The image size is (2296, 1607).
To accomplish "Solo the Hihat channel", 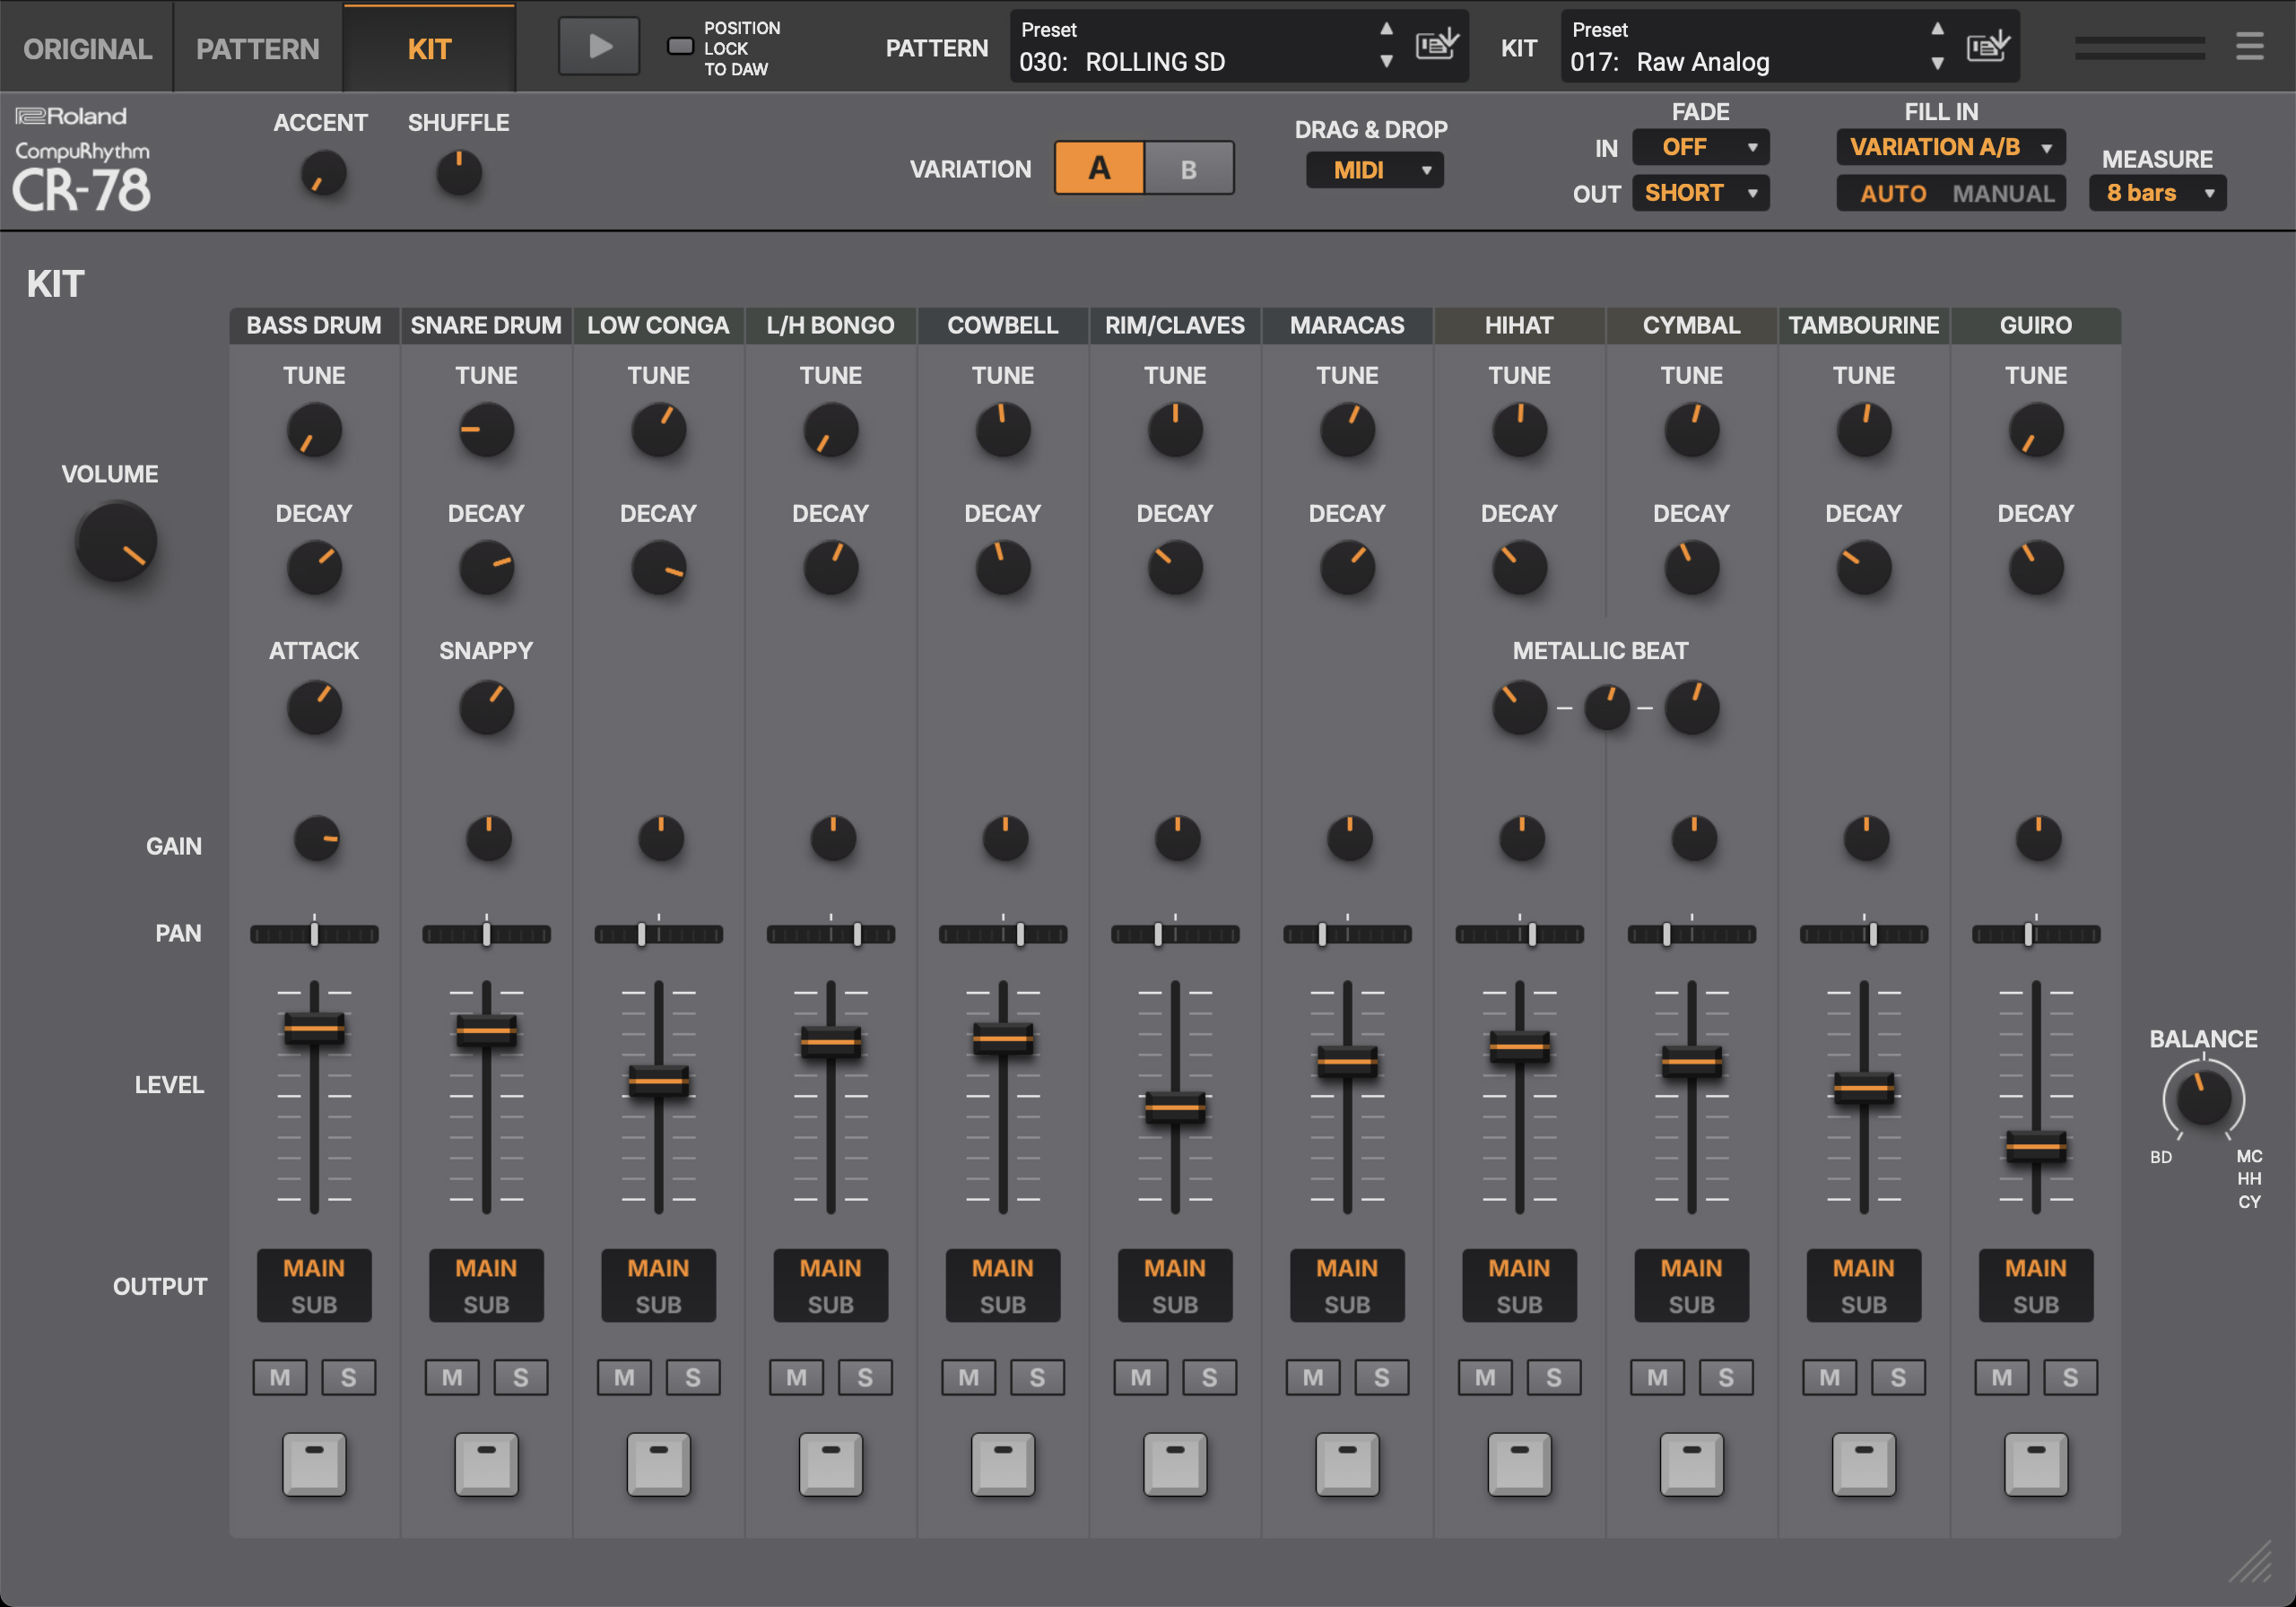I will 1553,1377.
